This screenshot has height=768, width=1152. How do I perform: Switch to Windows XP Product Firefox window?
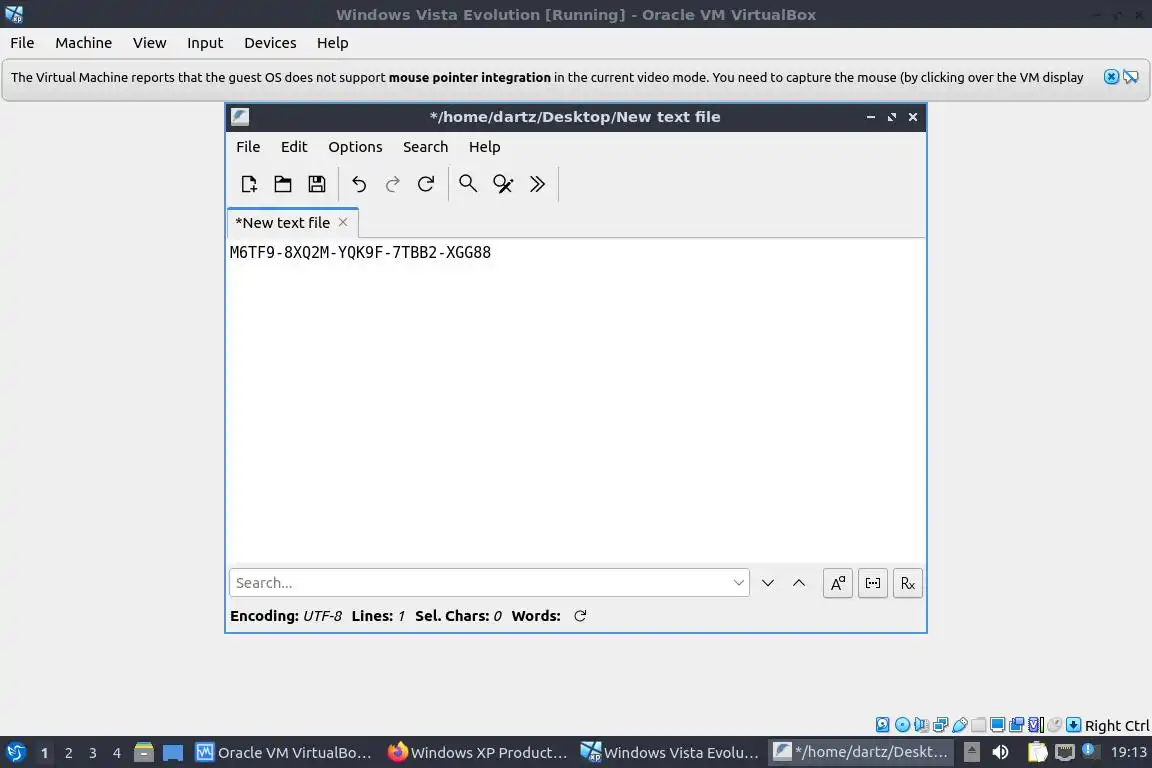pyautogui.click(x=478, y=752)
